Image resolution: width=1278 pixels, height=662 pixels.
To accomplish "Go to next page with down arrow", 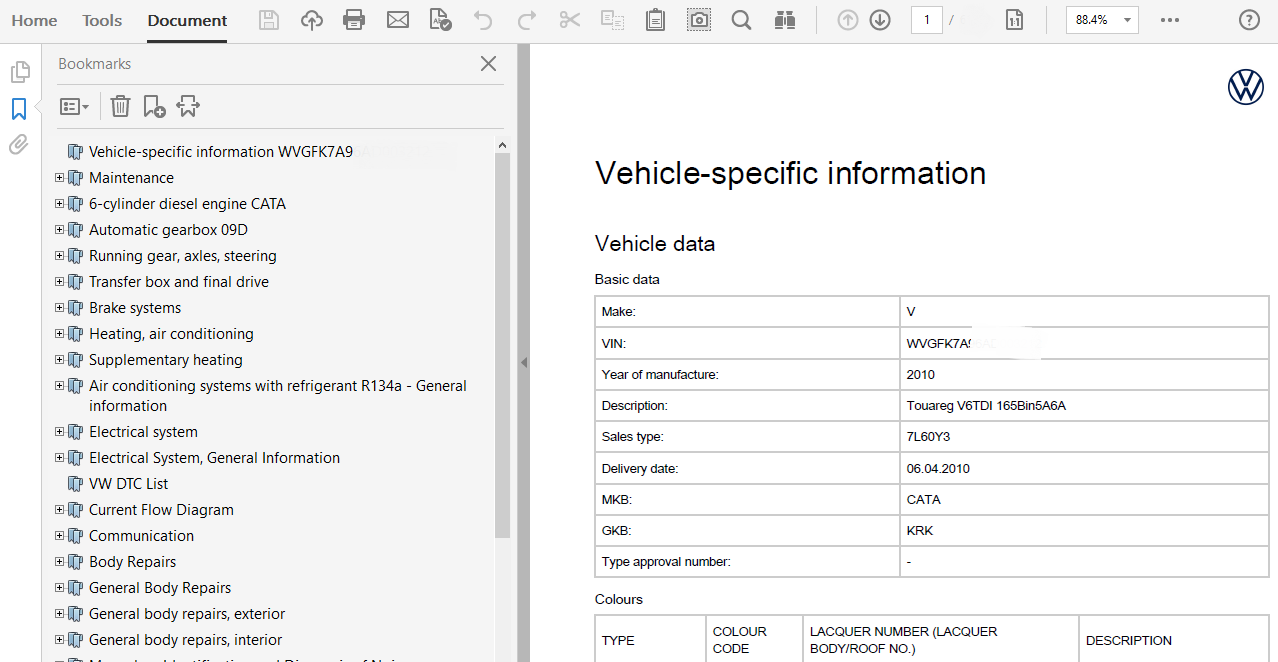I will click(x=879, y=19).
